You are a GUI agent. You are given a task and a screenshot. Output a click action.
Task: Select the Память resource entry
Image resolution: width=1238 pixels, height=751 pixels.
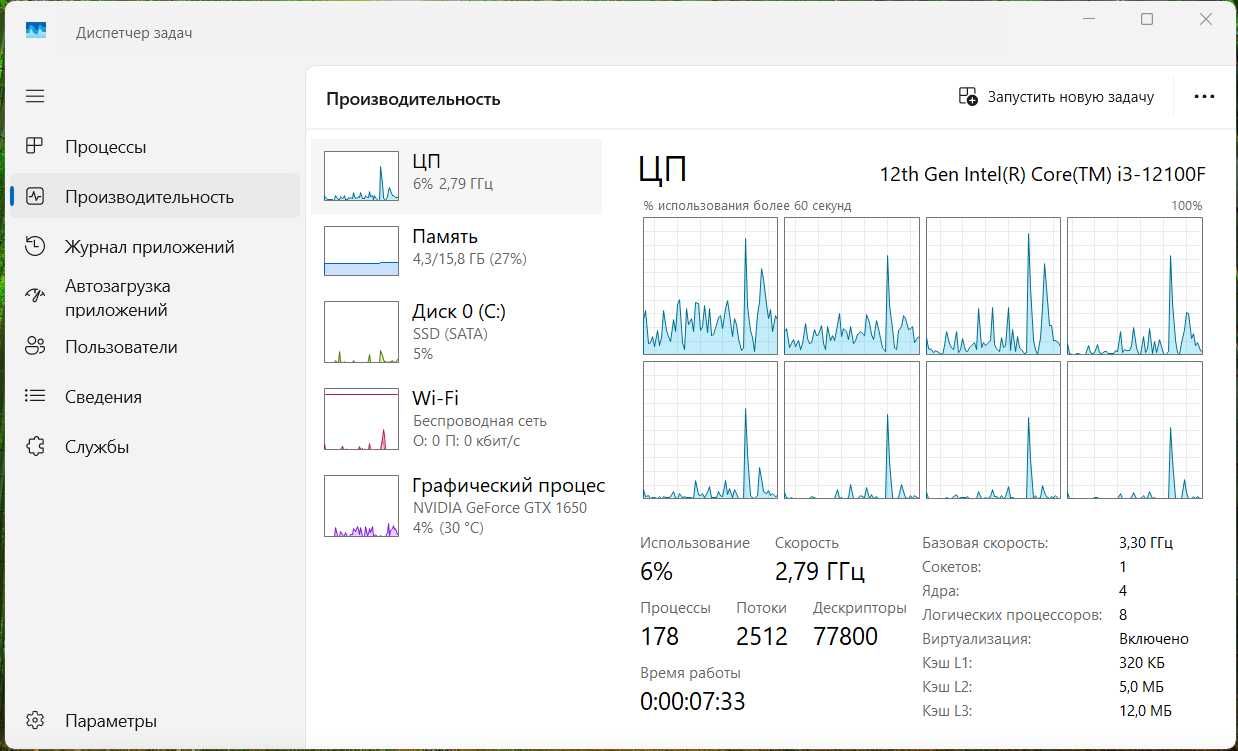[456, 250]
